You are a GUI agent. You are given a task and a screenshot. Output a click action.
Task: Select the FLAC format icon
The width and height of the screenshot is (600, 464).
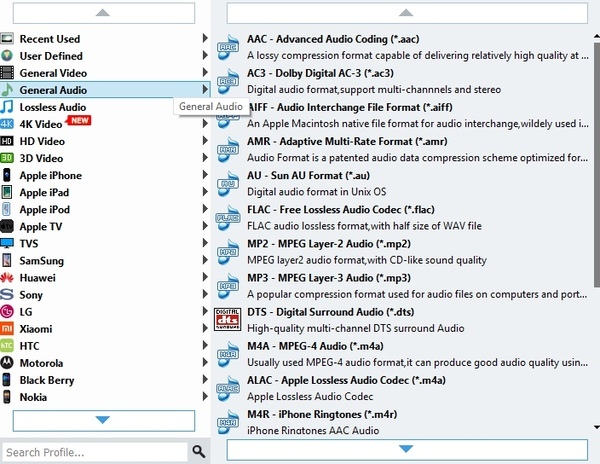229,217
